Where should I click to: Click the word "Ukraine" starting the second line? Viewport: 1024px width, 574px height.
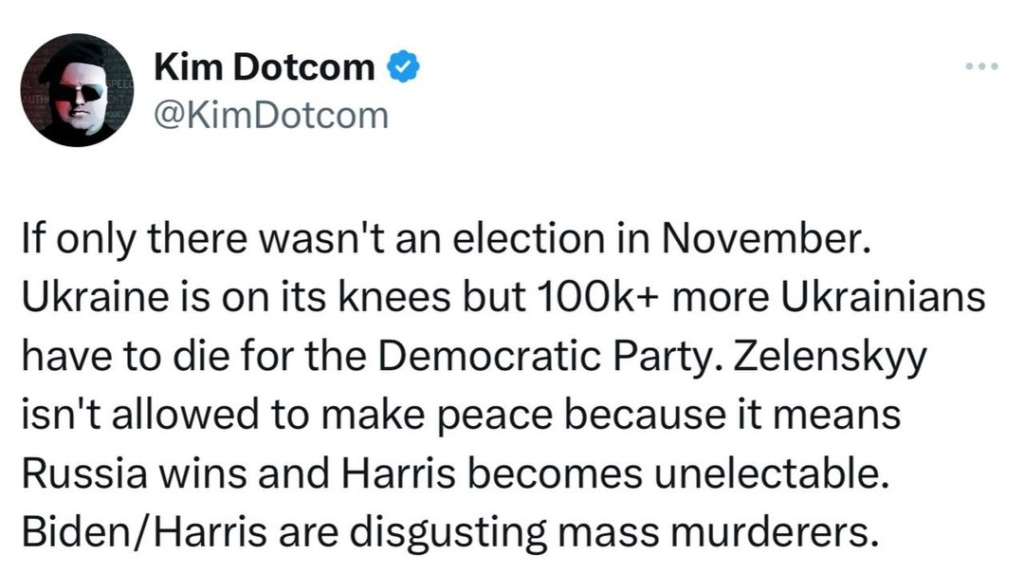(91, 298)
